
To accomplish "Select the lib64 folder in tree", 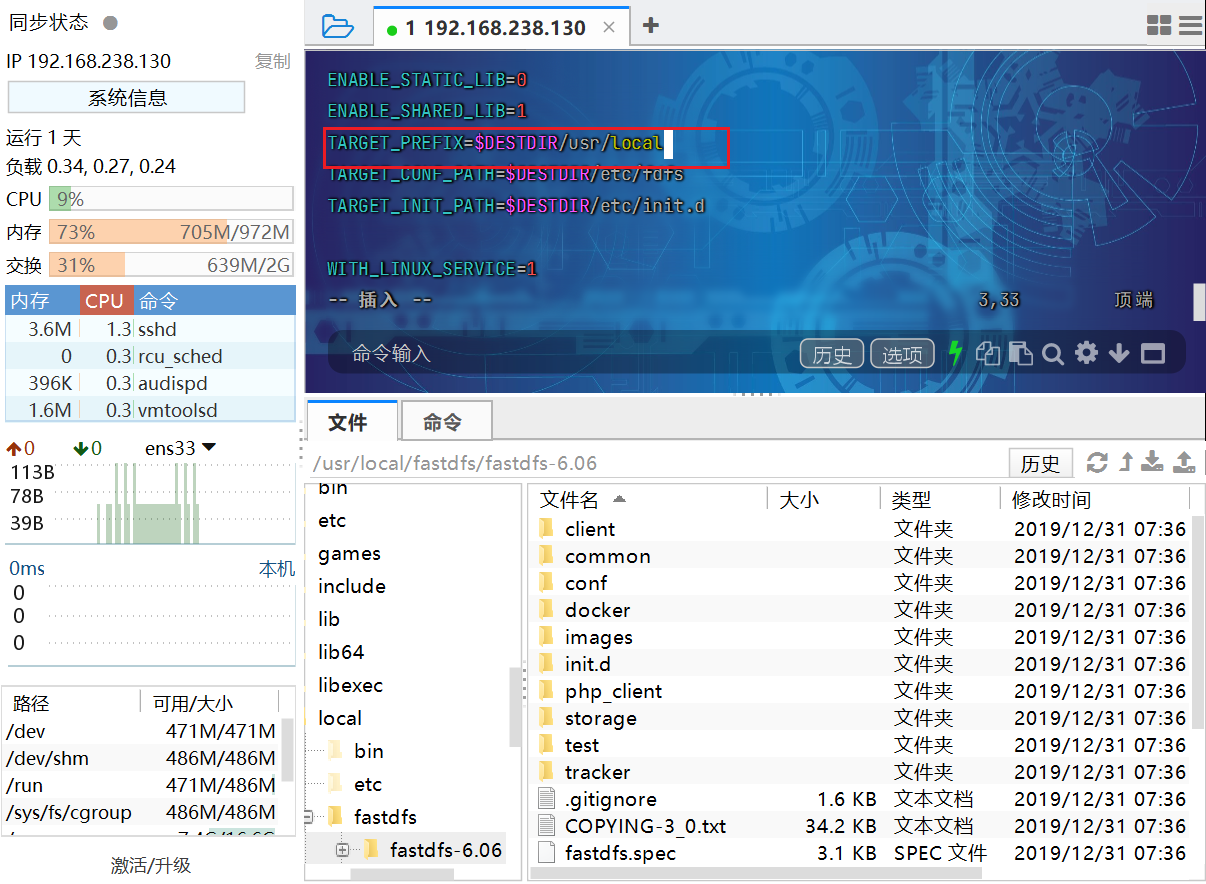I will point(341,652).
